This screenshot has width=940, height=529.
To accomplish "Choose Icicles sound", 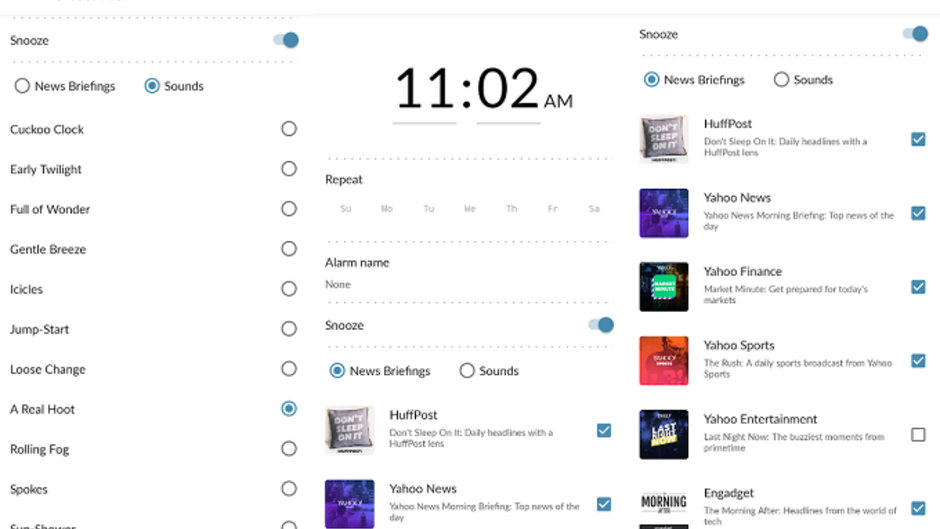I will point(289,289).
